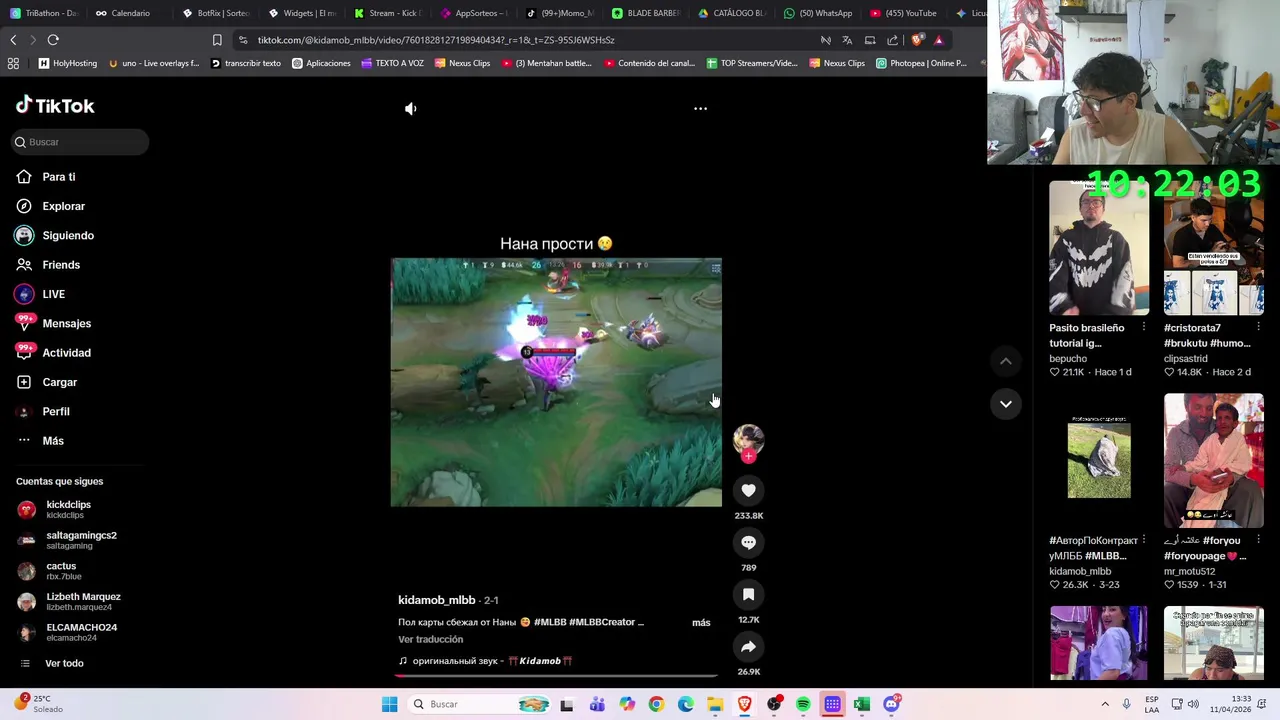Open the Brave Shields lion icon
The height and width of the screenshot is (720, 1280).
pyautogui.click(x=917, y=40)
